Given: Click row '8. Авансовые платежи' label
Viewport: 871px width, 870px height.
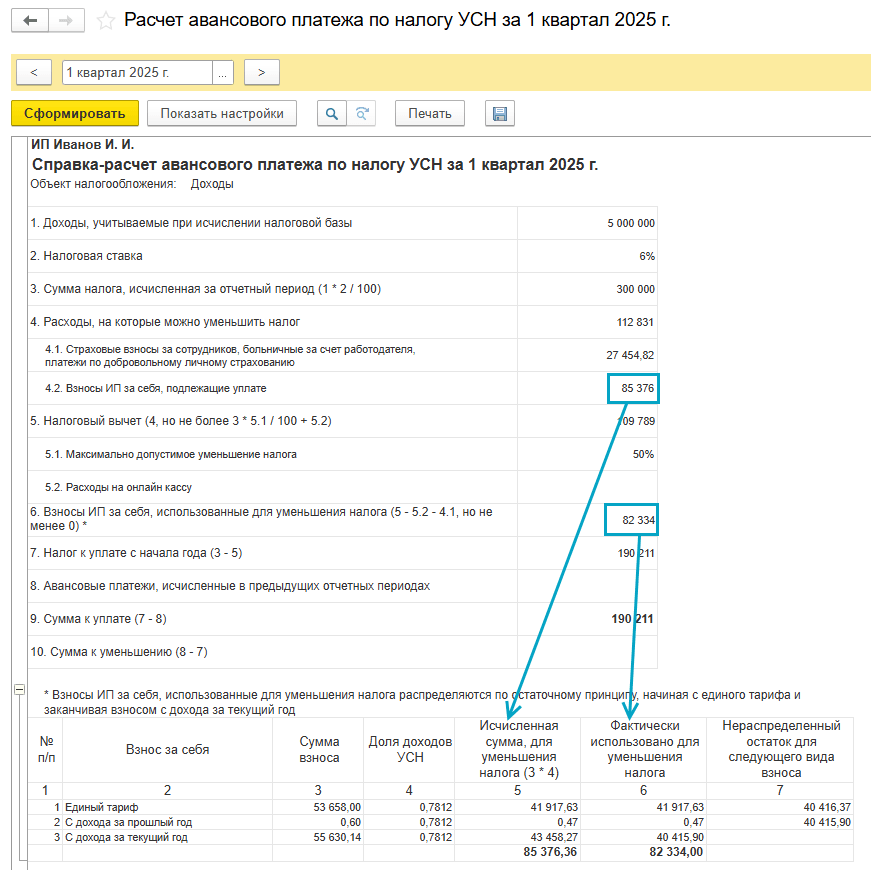Looking at the screenshot, I should [x=230, y=586].
